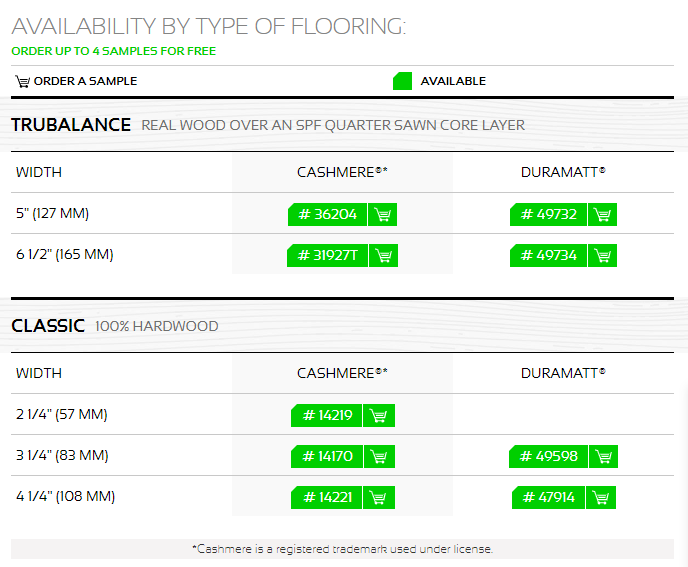Order sample with cart icon beside #14219
Viewport: 688px width, 567px height.
[379, 416]
